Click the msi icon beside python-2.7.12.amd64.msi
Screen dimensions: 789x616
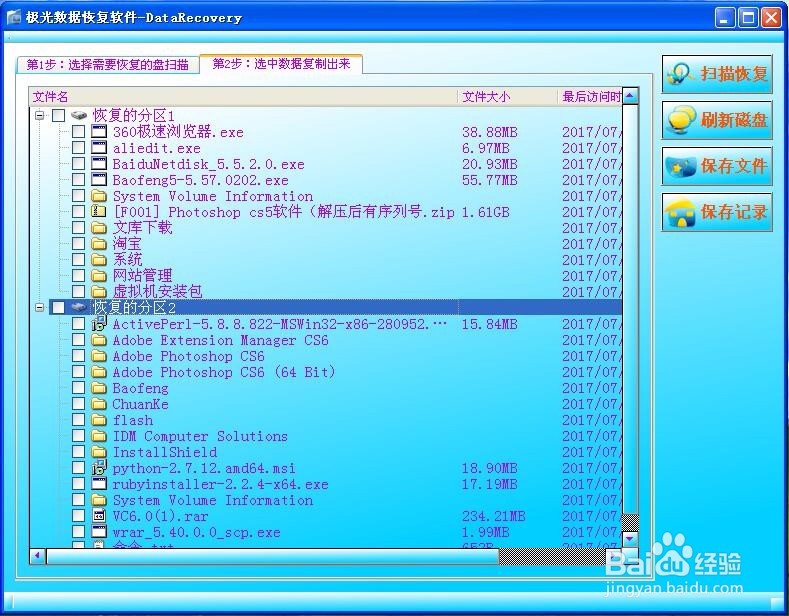pos(99,468)
